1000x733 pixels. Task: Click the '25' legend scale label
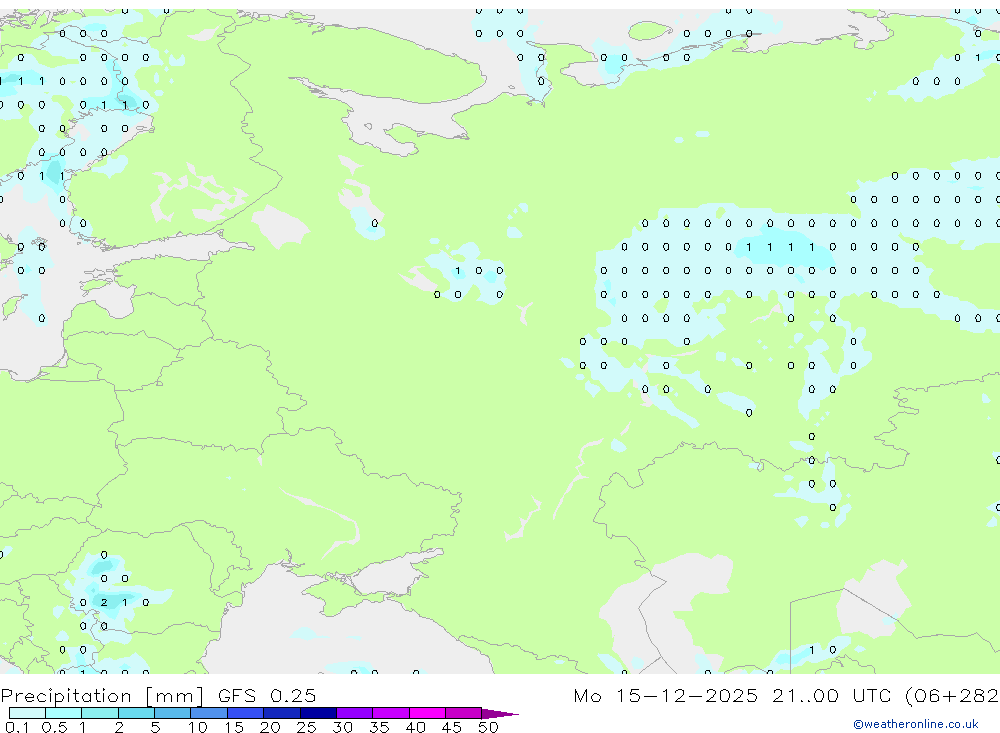pos(306,727)
